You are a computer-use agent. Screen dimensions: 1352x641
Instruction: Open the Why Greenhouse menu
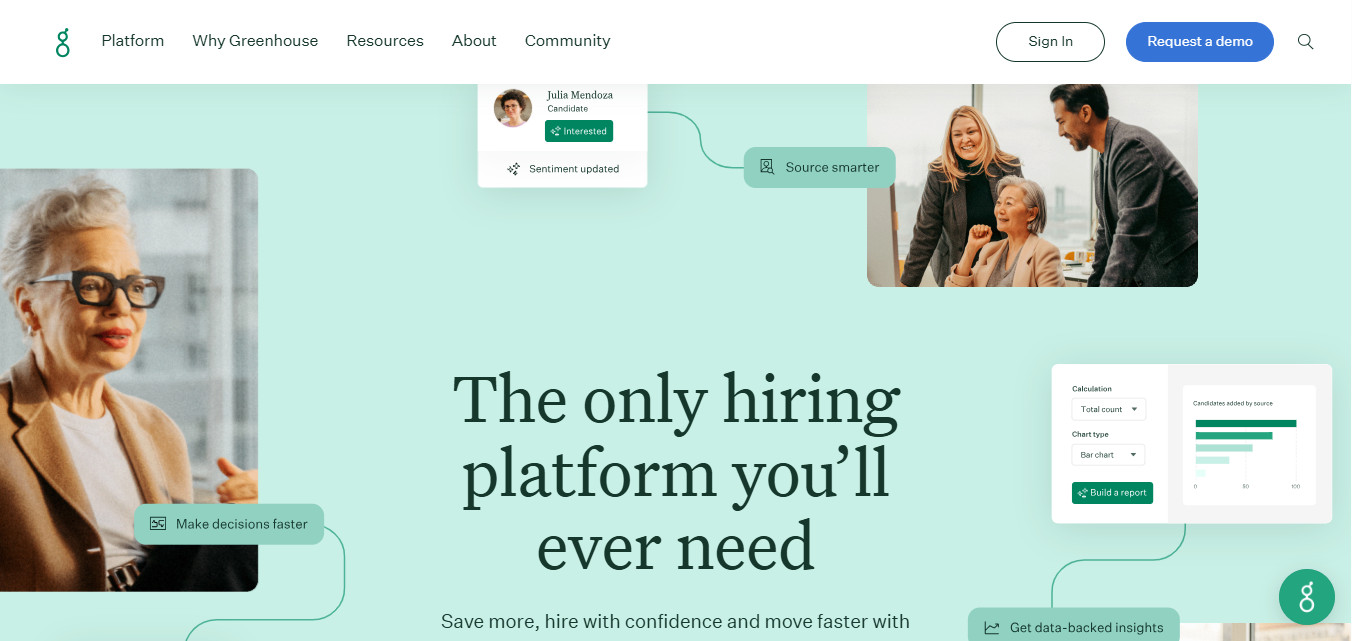[255, 41]
